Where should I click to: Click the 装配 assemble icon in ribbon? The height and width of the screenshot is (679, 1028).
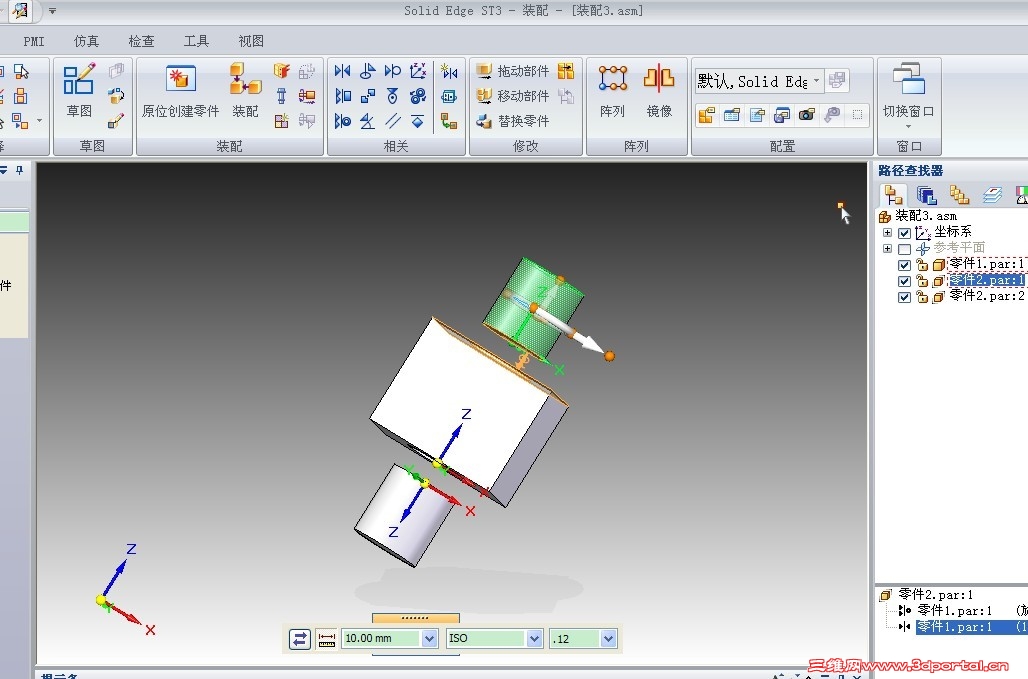(x=245, y=79)
